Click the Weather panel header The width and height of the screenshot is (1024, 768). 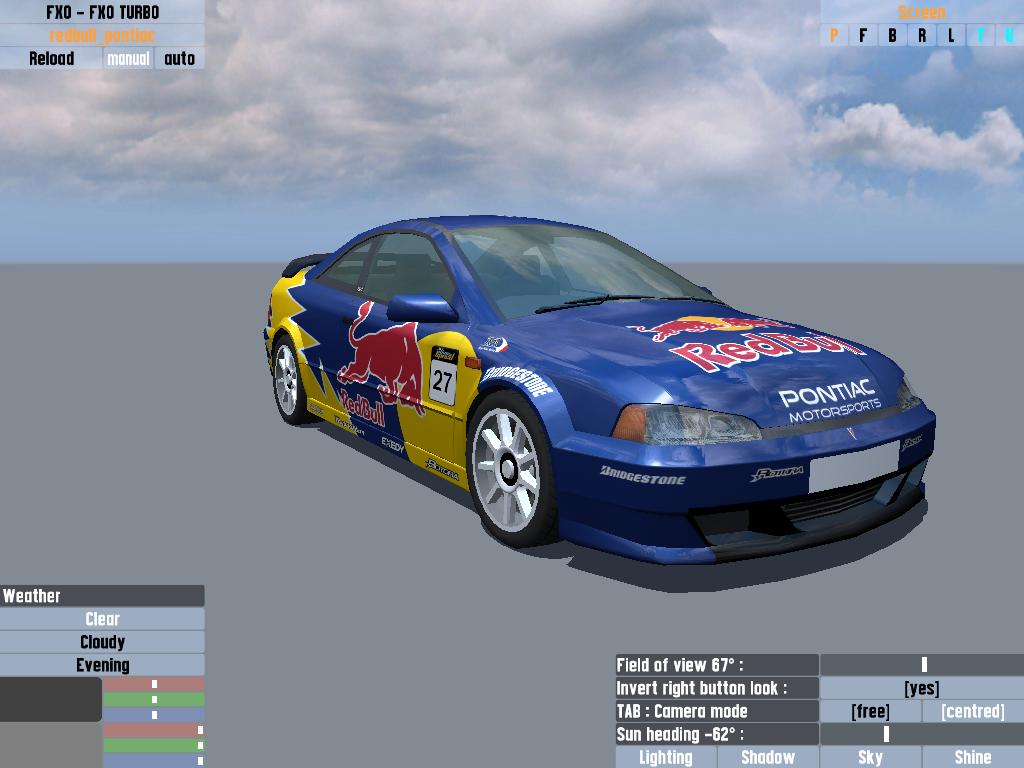tap(102, 596)
